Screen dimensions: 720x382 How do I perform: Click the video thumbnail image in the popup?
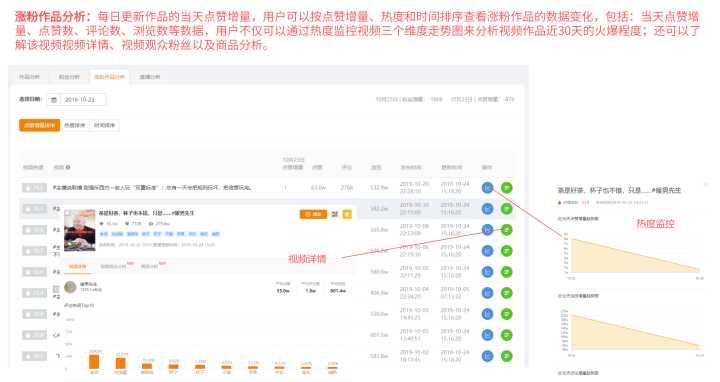[x=80, y=230]
